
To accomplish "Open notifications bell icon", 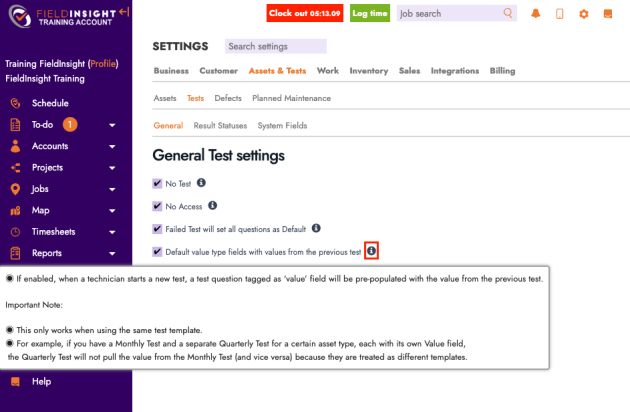I will click(x=536, y=14).
